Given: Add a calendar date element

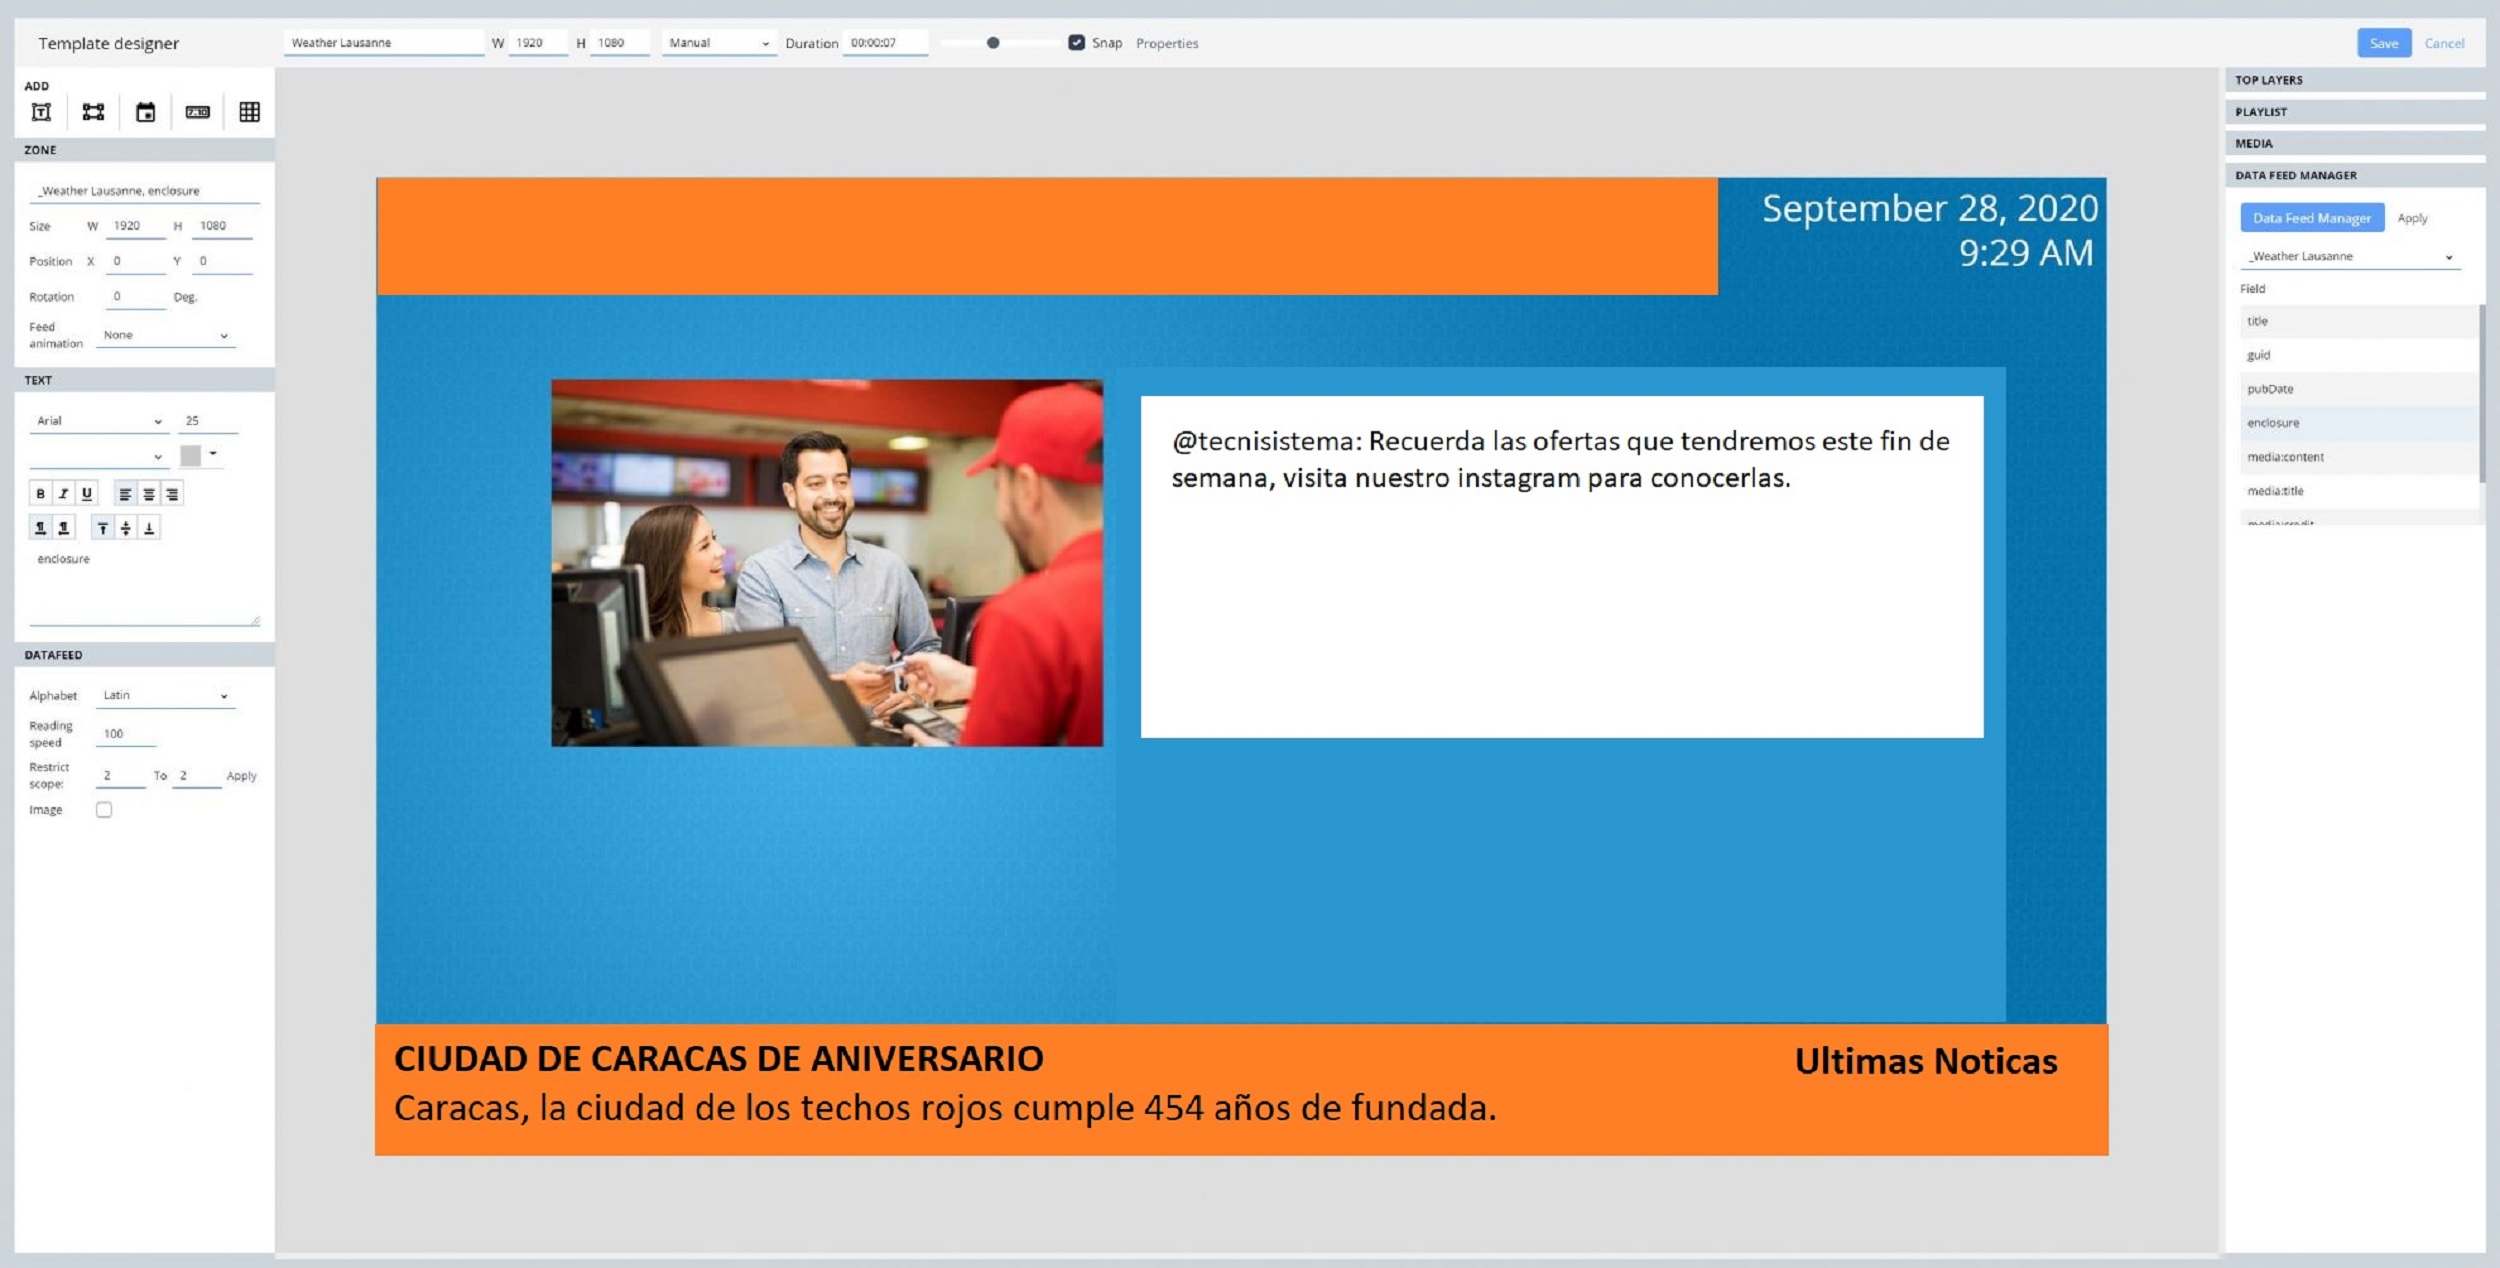Looking at the screenshot, I should point(146,112).
